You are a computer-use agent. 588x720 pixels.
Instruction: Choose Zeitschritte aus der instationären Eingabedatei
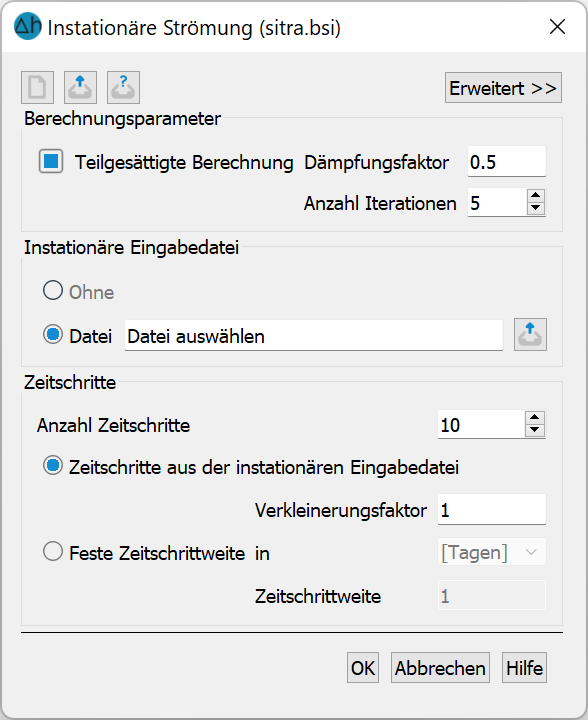coord(53,466)
